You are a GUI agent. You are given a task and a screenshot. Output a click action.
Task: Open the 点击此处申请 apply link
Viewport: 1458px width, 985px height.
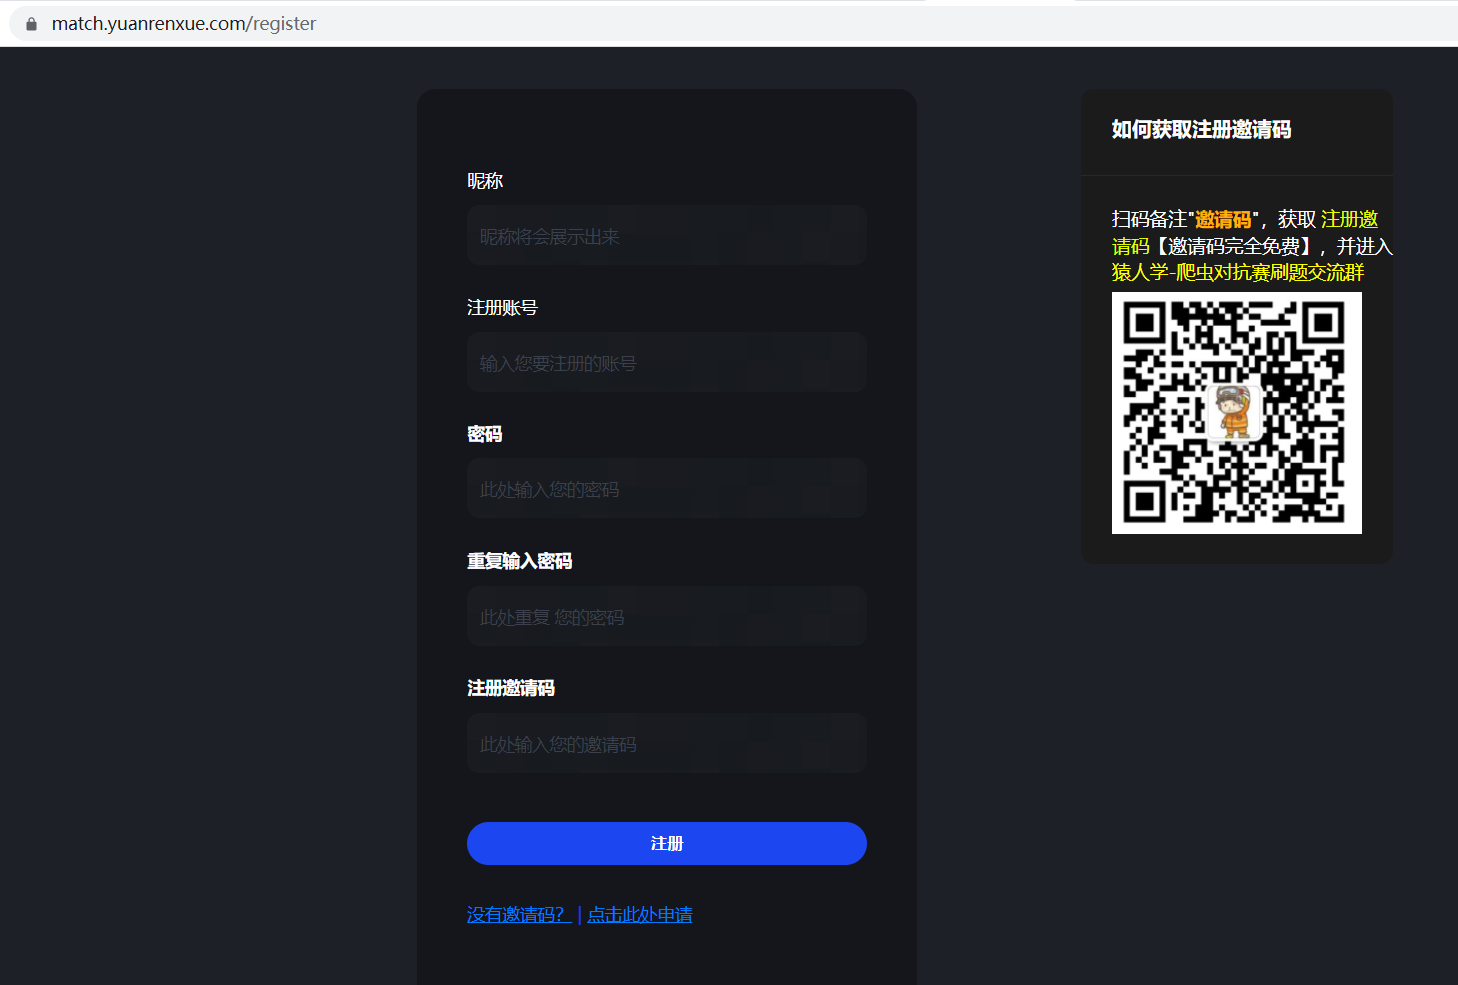[x=640, y=915]
